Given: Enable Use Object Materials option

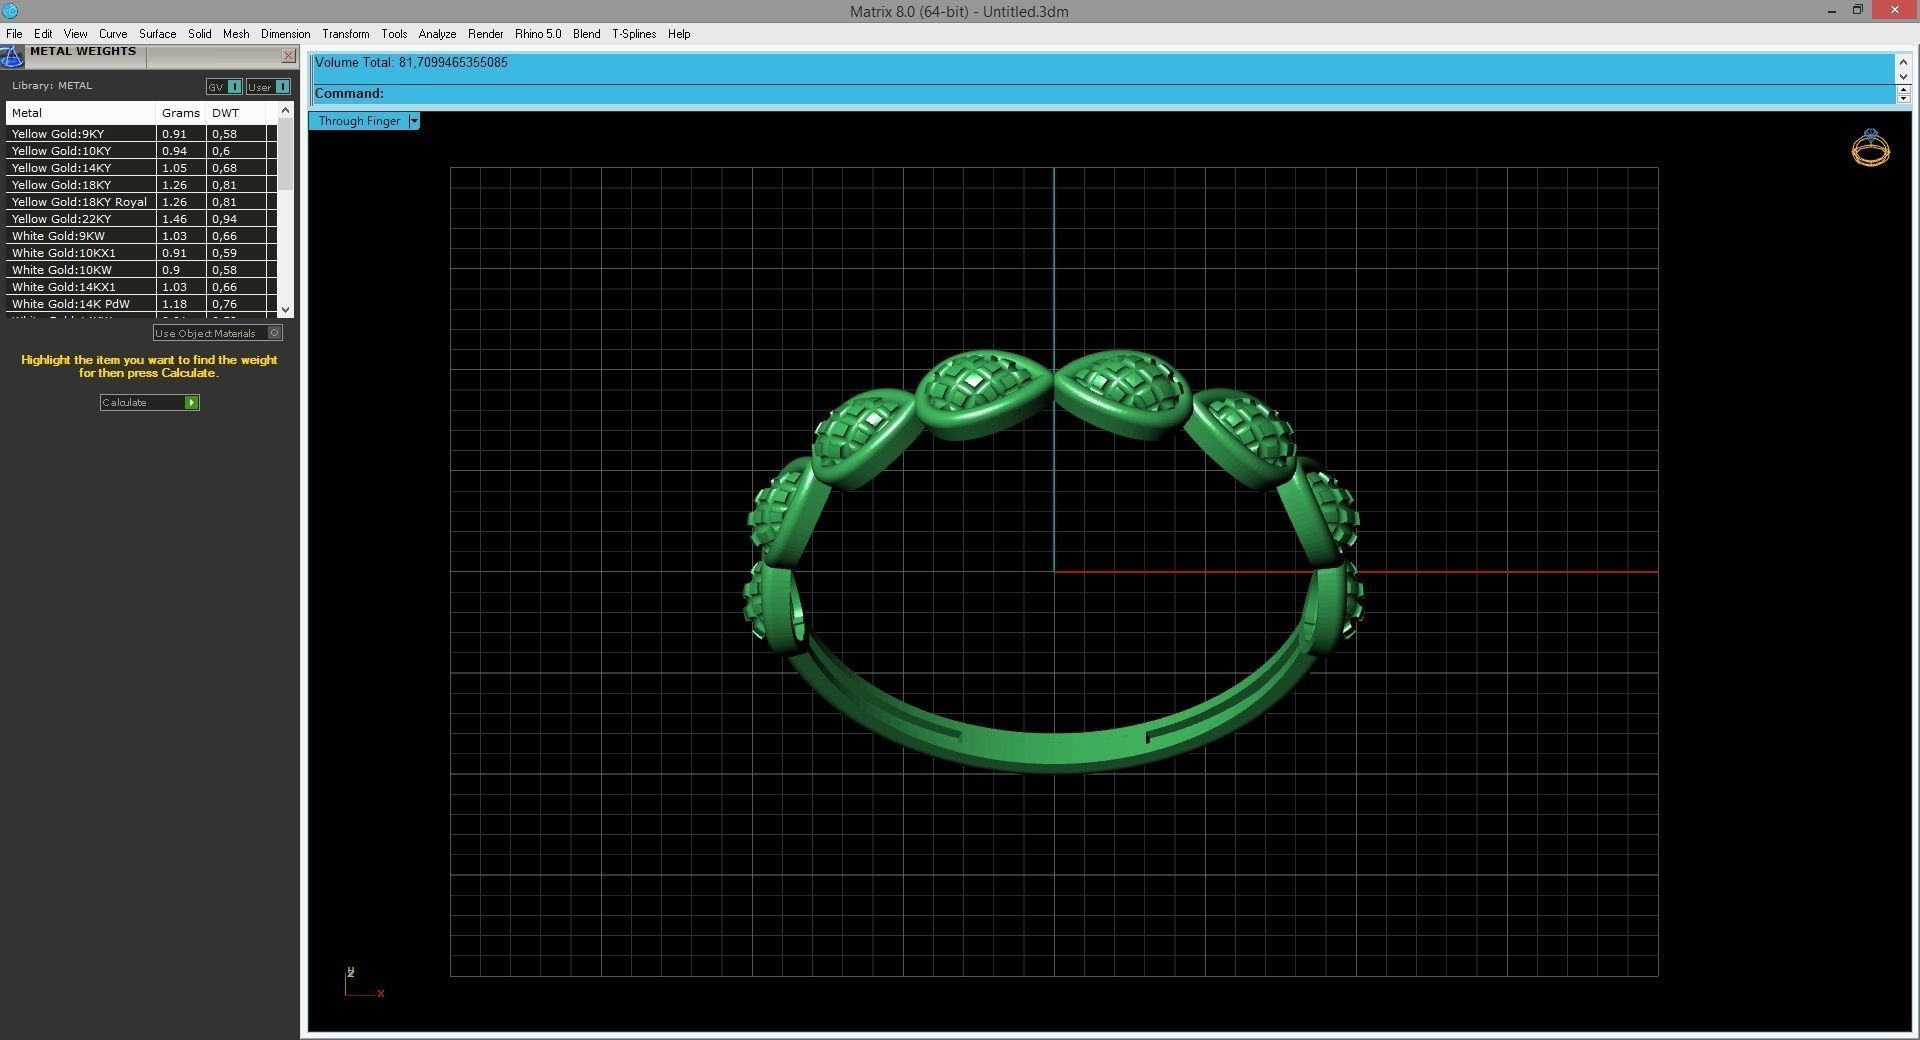Looking at the screenshot, I should (217, 333).
